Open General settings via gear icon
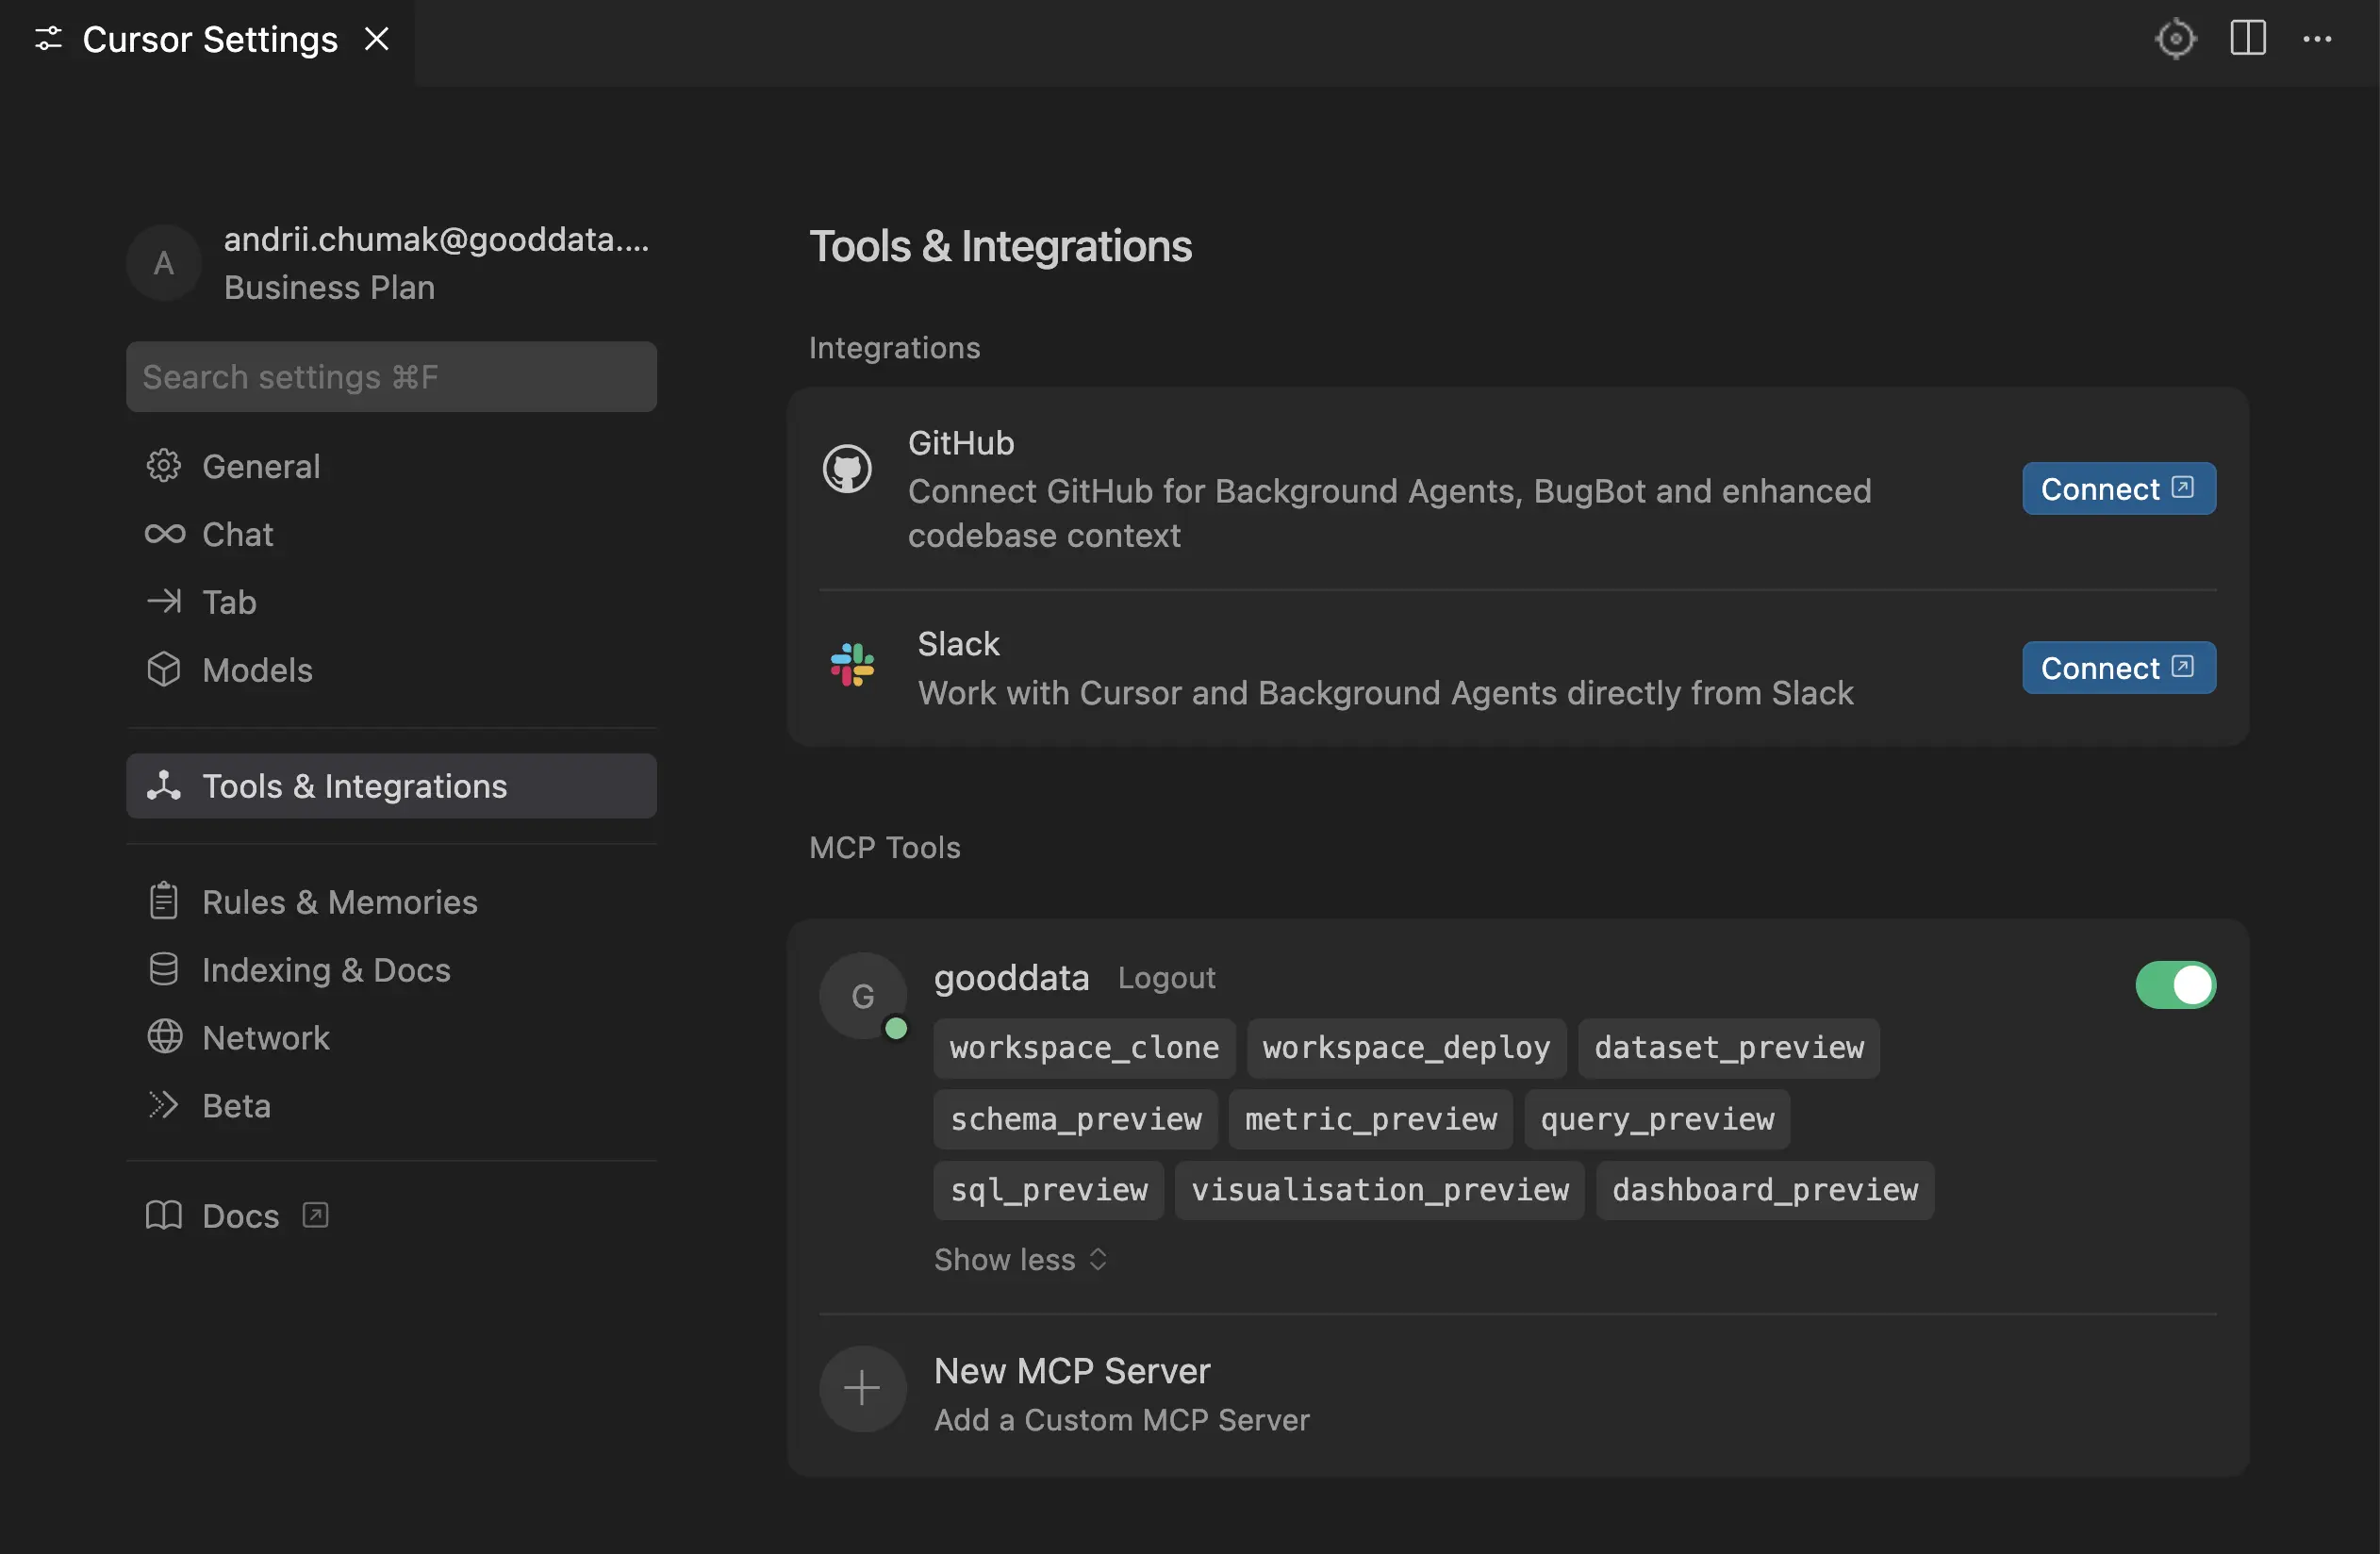2380x1554 pixels. coord(163,466)
